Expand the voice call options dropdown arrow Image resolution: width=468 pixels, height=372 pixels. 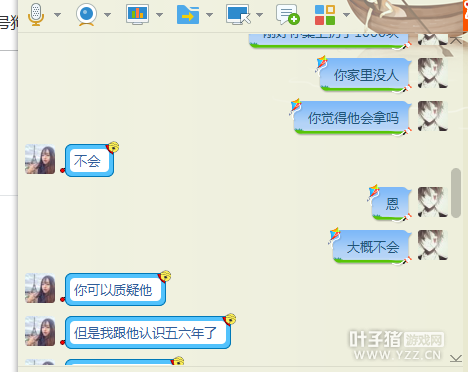coord(58,15)
